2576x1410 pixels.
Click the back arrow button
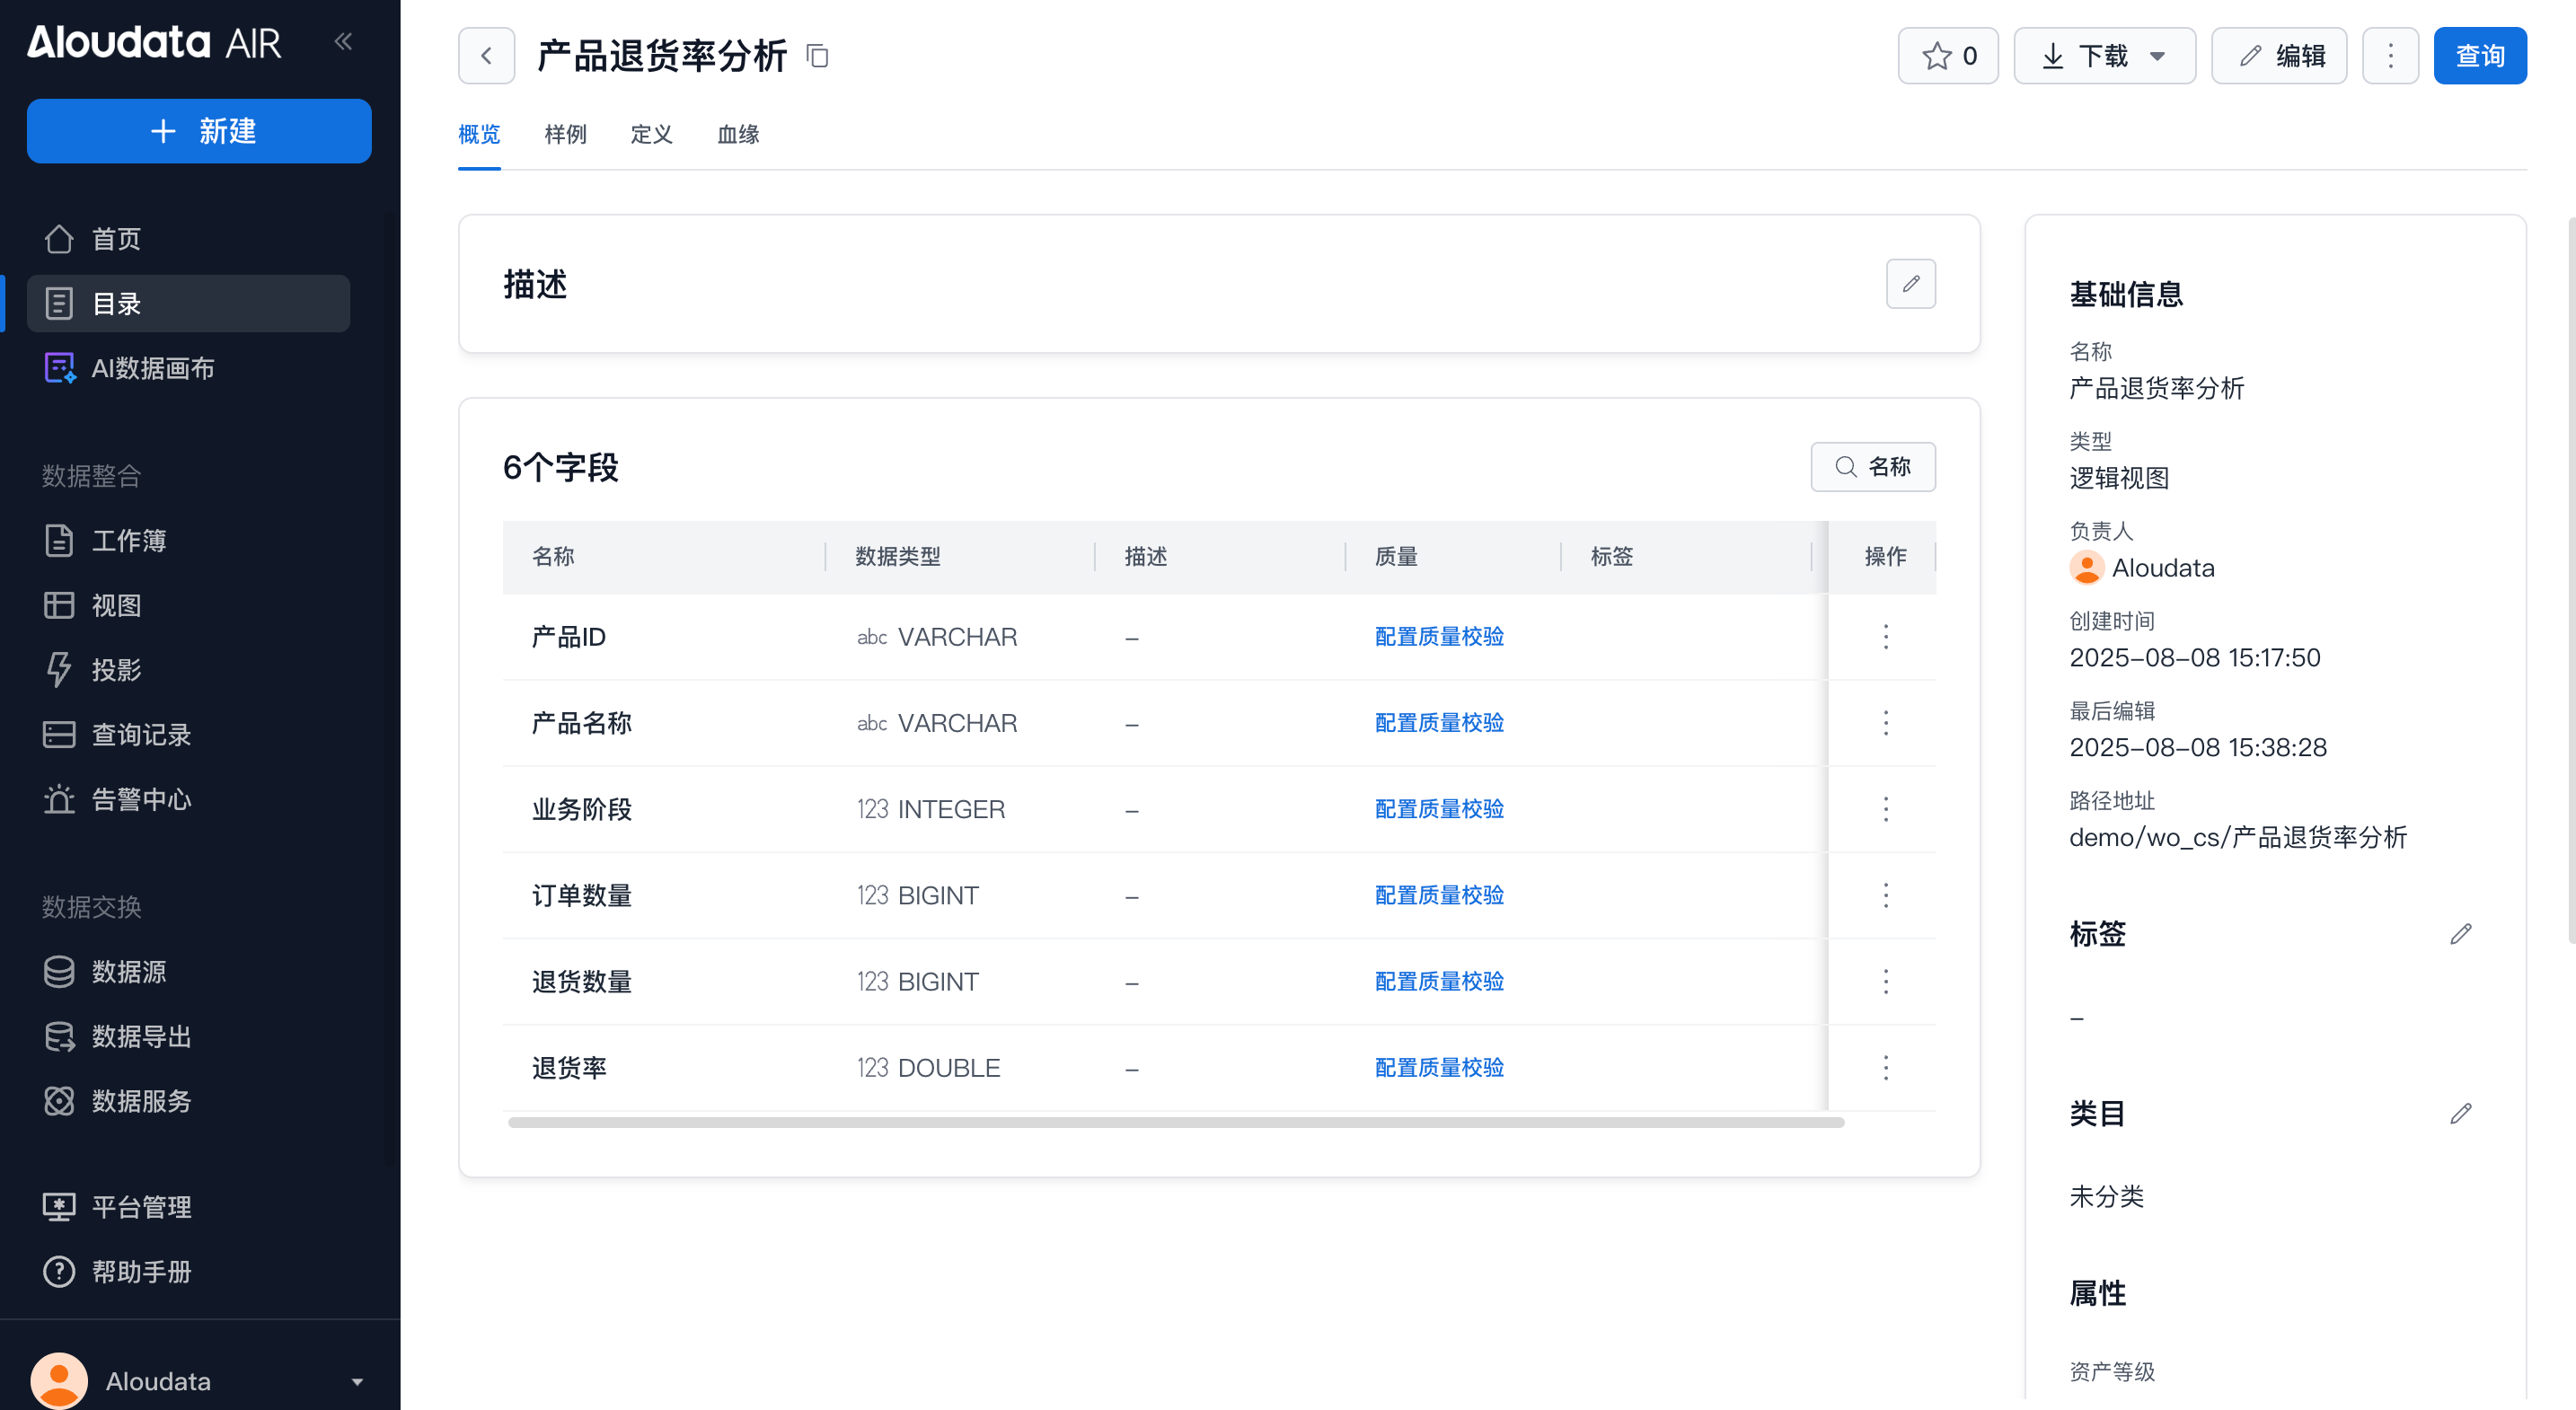(x=487, y=56)
